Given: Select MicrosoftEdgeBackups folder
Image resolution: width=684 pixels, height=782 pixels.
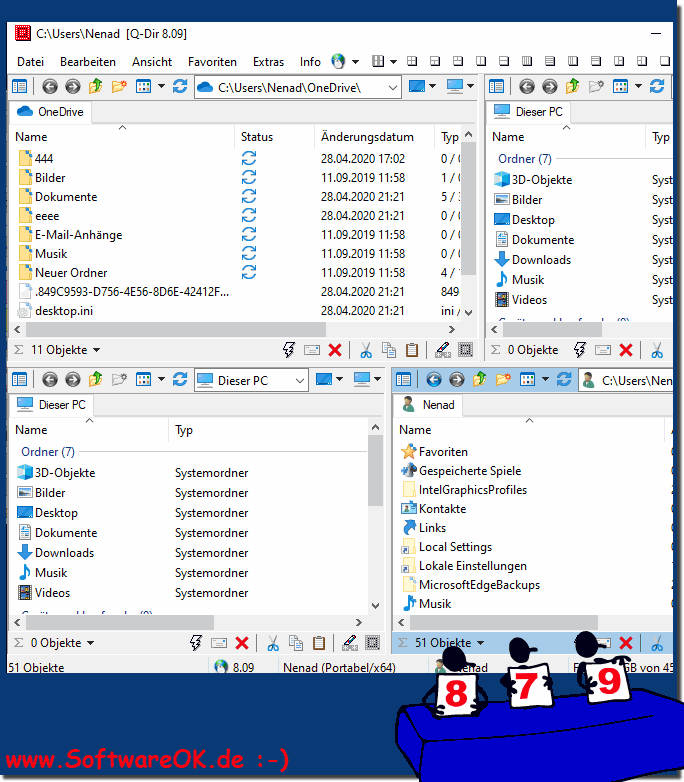Looking at the screenshot, I should pyautogui.click(x=479, y=585).
